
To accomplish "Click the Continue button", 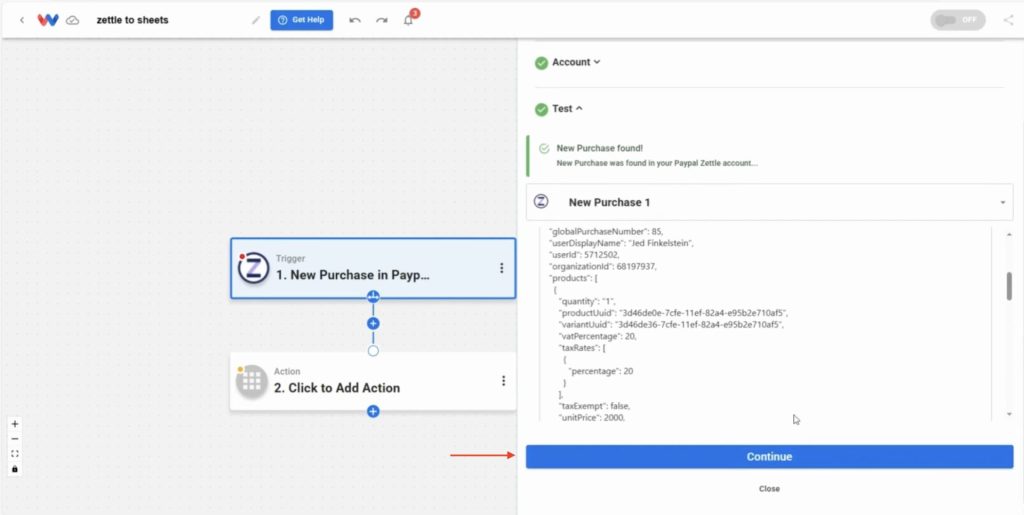I will click(769, 457).
